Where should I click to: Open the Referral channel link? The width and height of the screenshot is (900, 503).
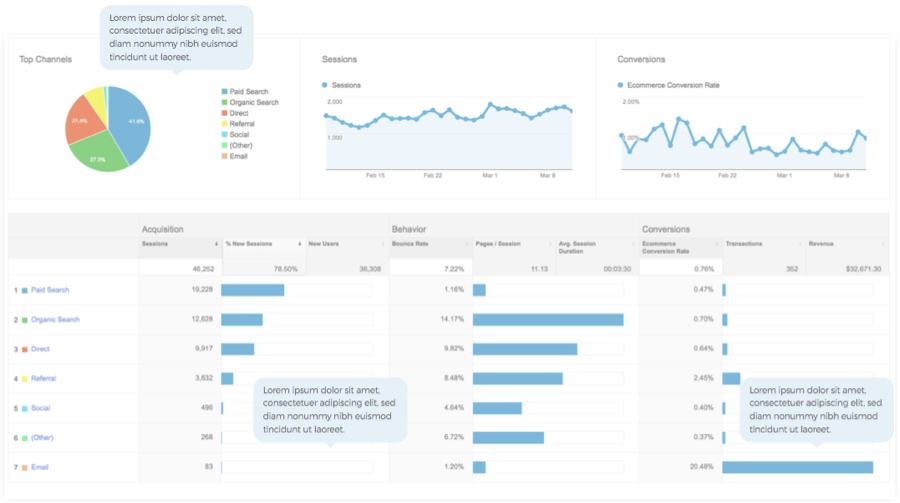click(x=43, y=378)
